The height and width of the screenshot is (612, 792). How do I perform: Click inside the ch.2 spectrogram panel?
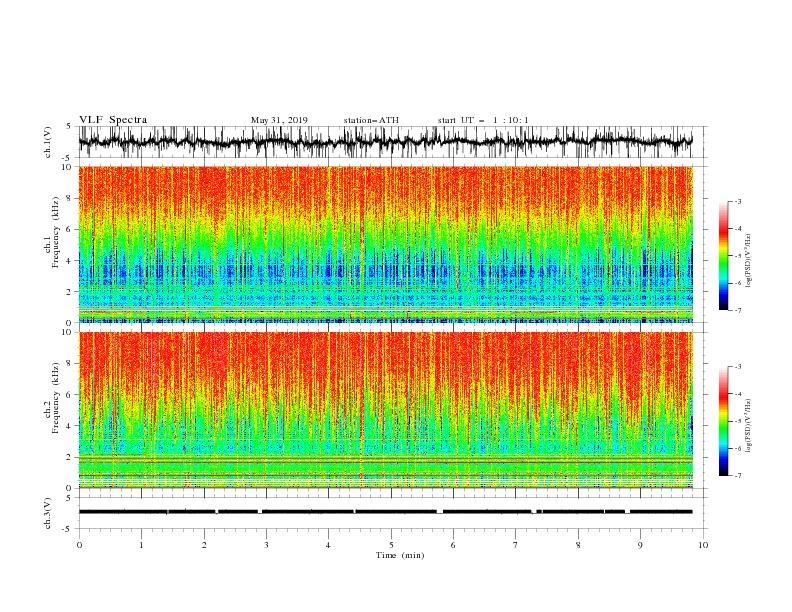pos(385,410)
